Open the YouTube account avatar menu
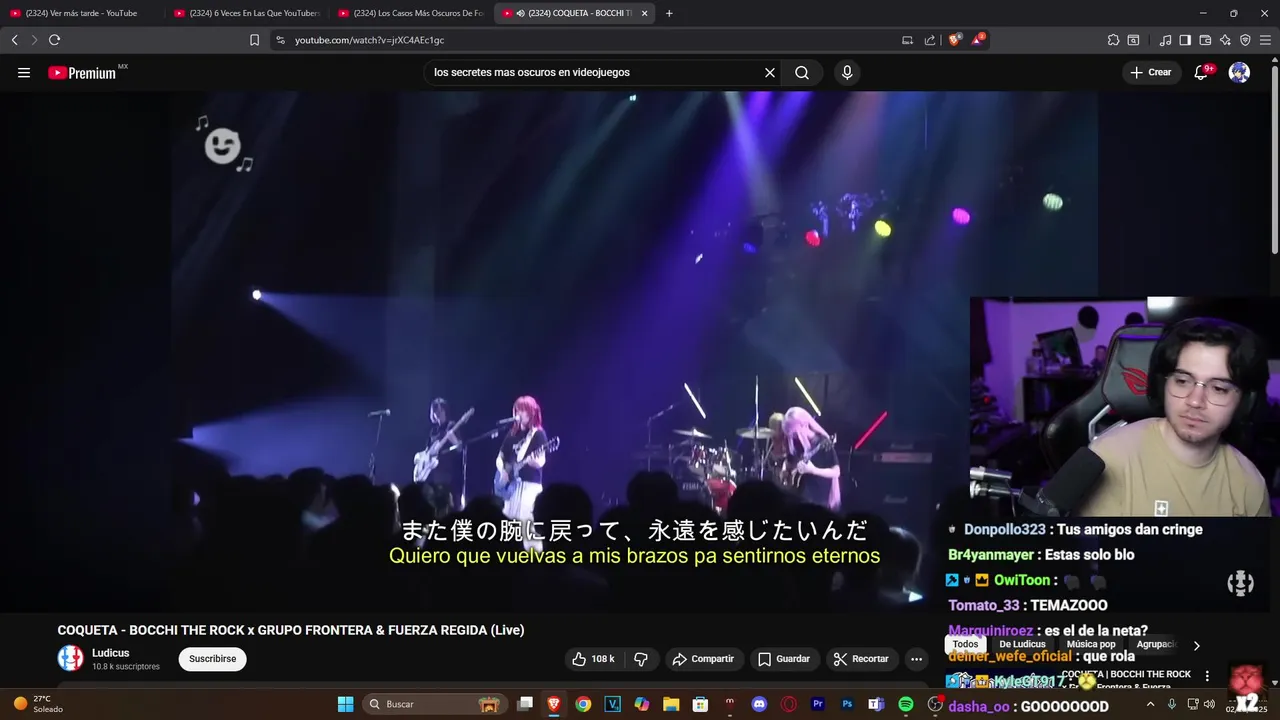Viewport: 1280px width, 720px height. pos(1239,72)
